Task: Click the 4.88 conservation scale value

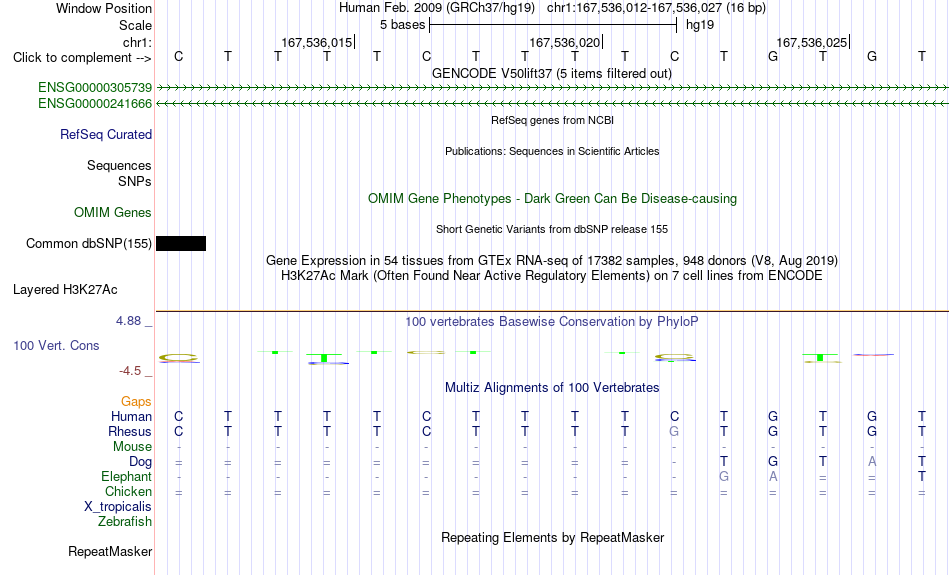Action: [x=128, y=321]
